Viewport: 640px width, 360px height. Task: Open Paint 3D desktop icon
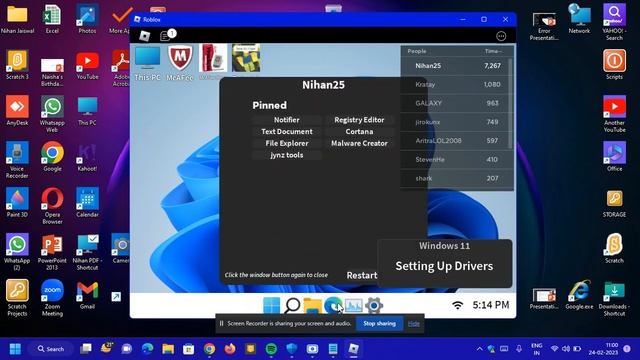(x=17, y=202)
